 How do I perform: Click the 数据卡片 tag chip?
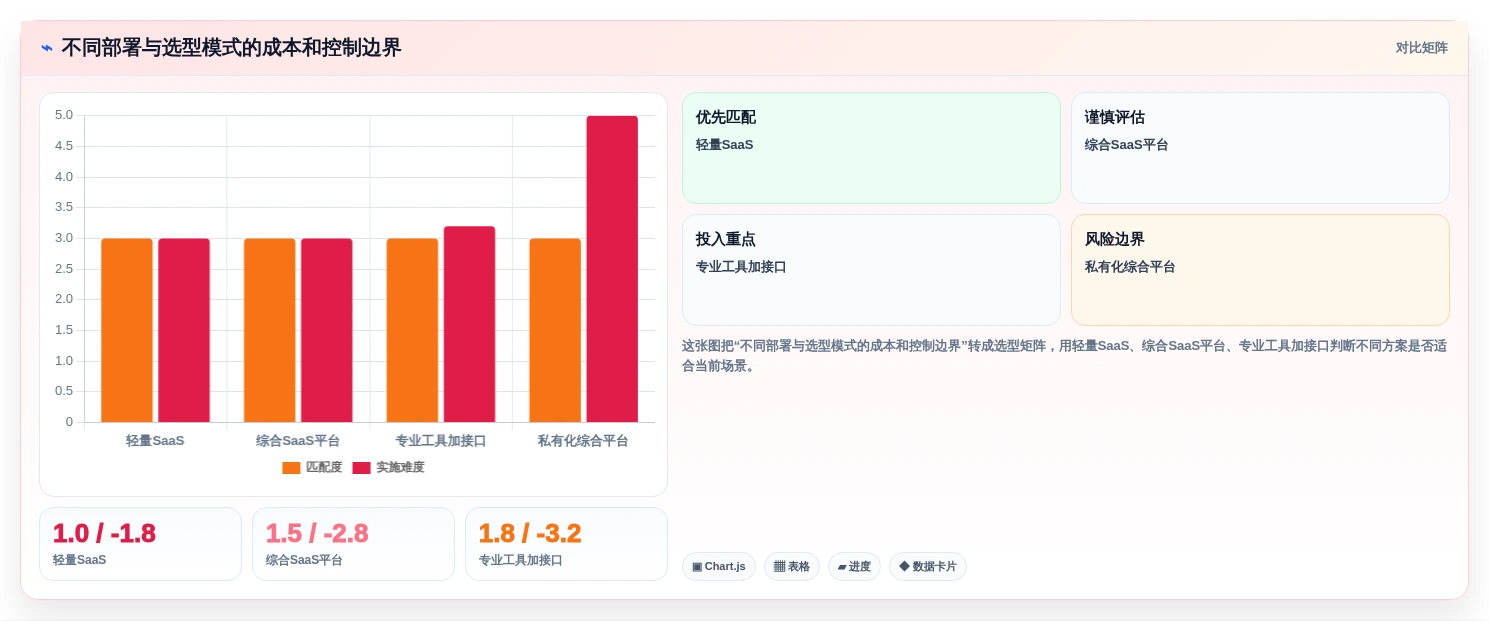pos(928,566)
